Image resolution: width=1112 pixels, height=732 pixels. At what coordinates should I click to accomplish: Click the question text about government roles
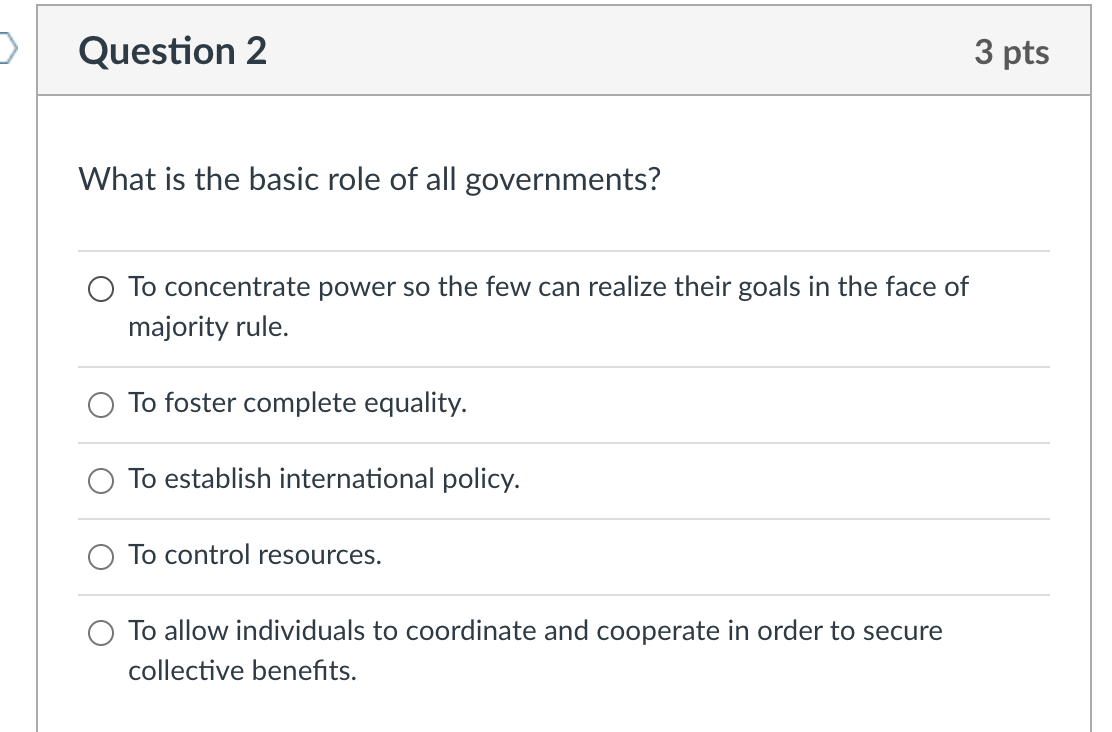[369, 180]
